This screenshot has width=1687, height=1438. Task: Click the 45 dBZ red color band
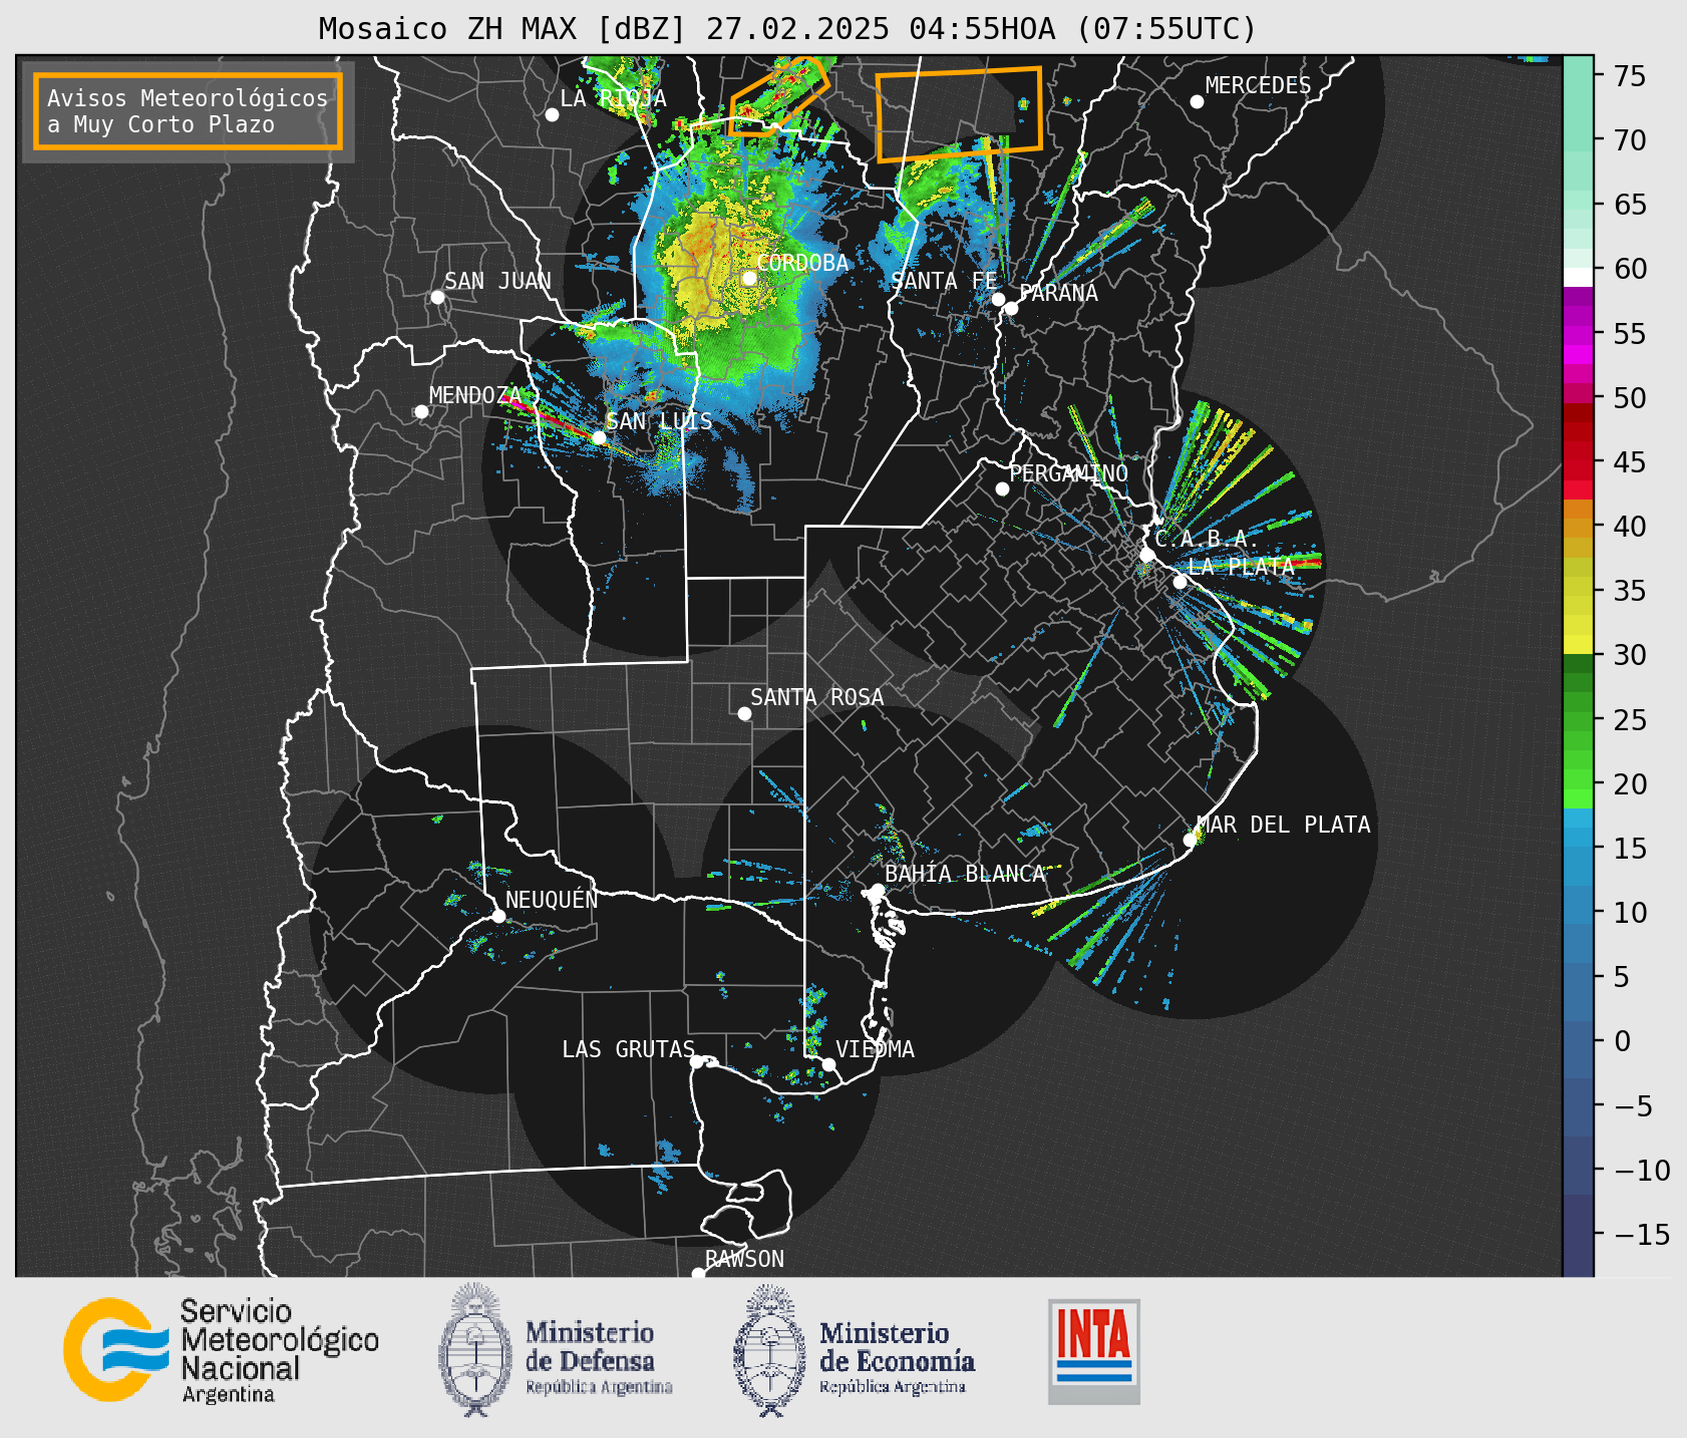pos(1578,462)
